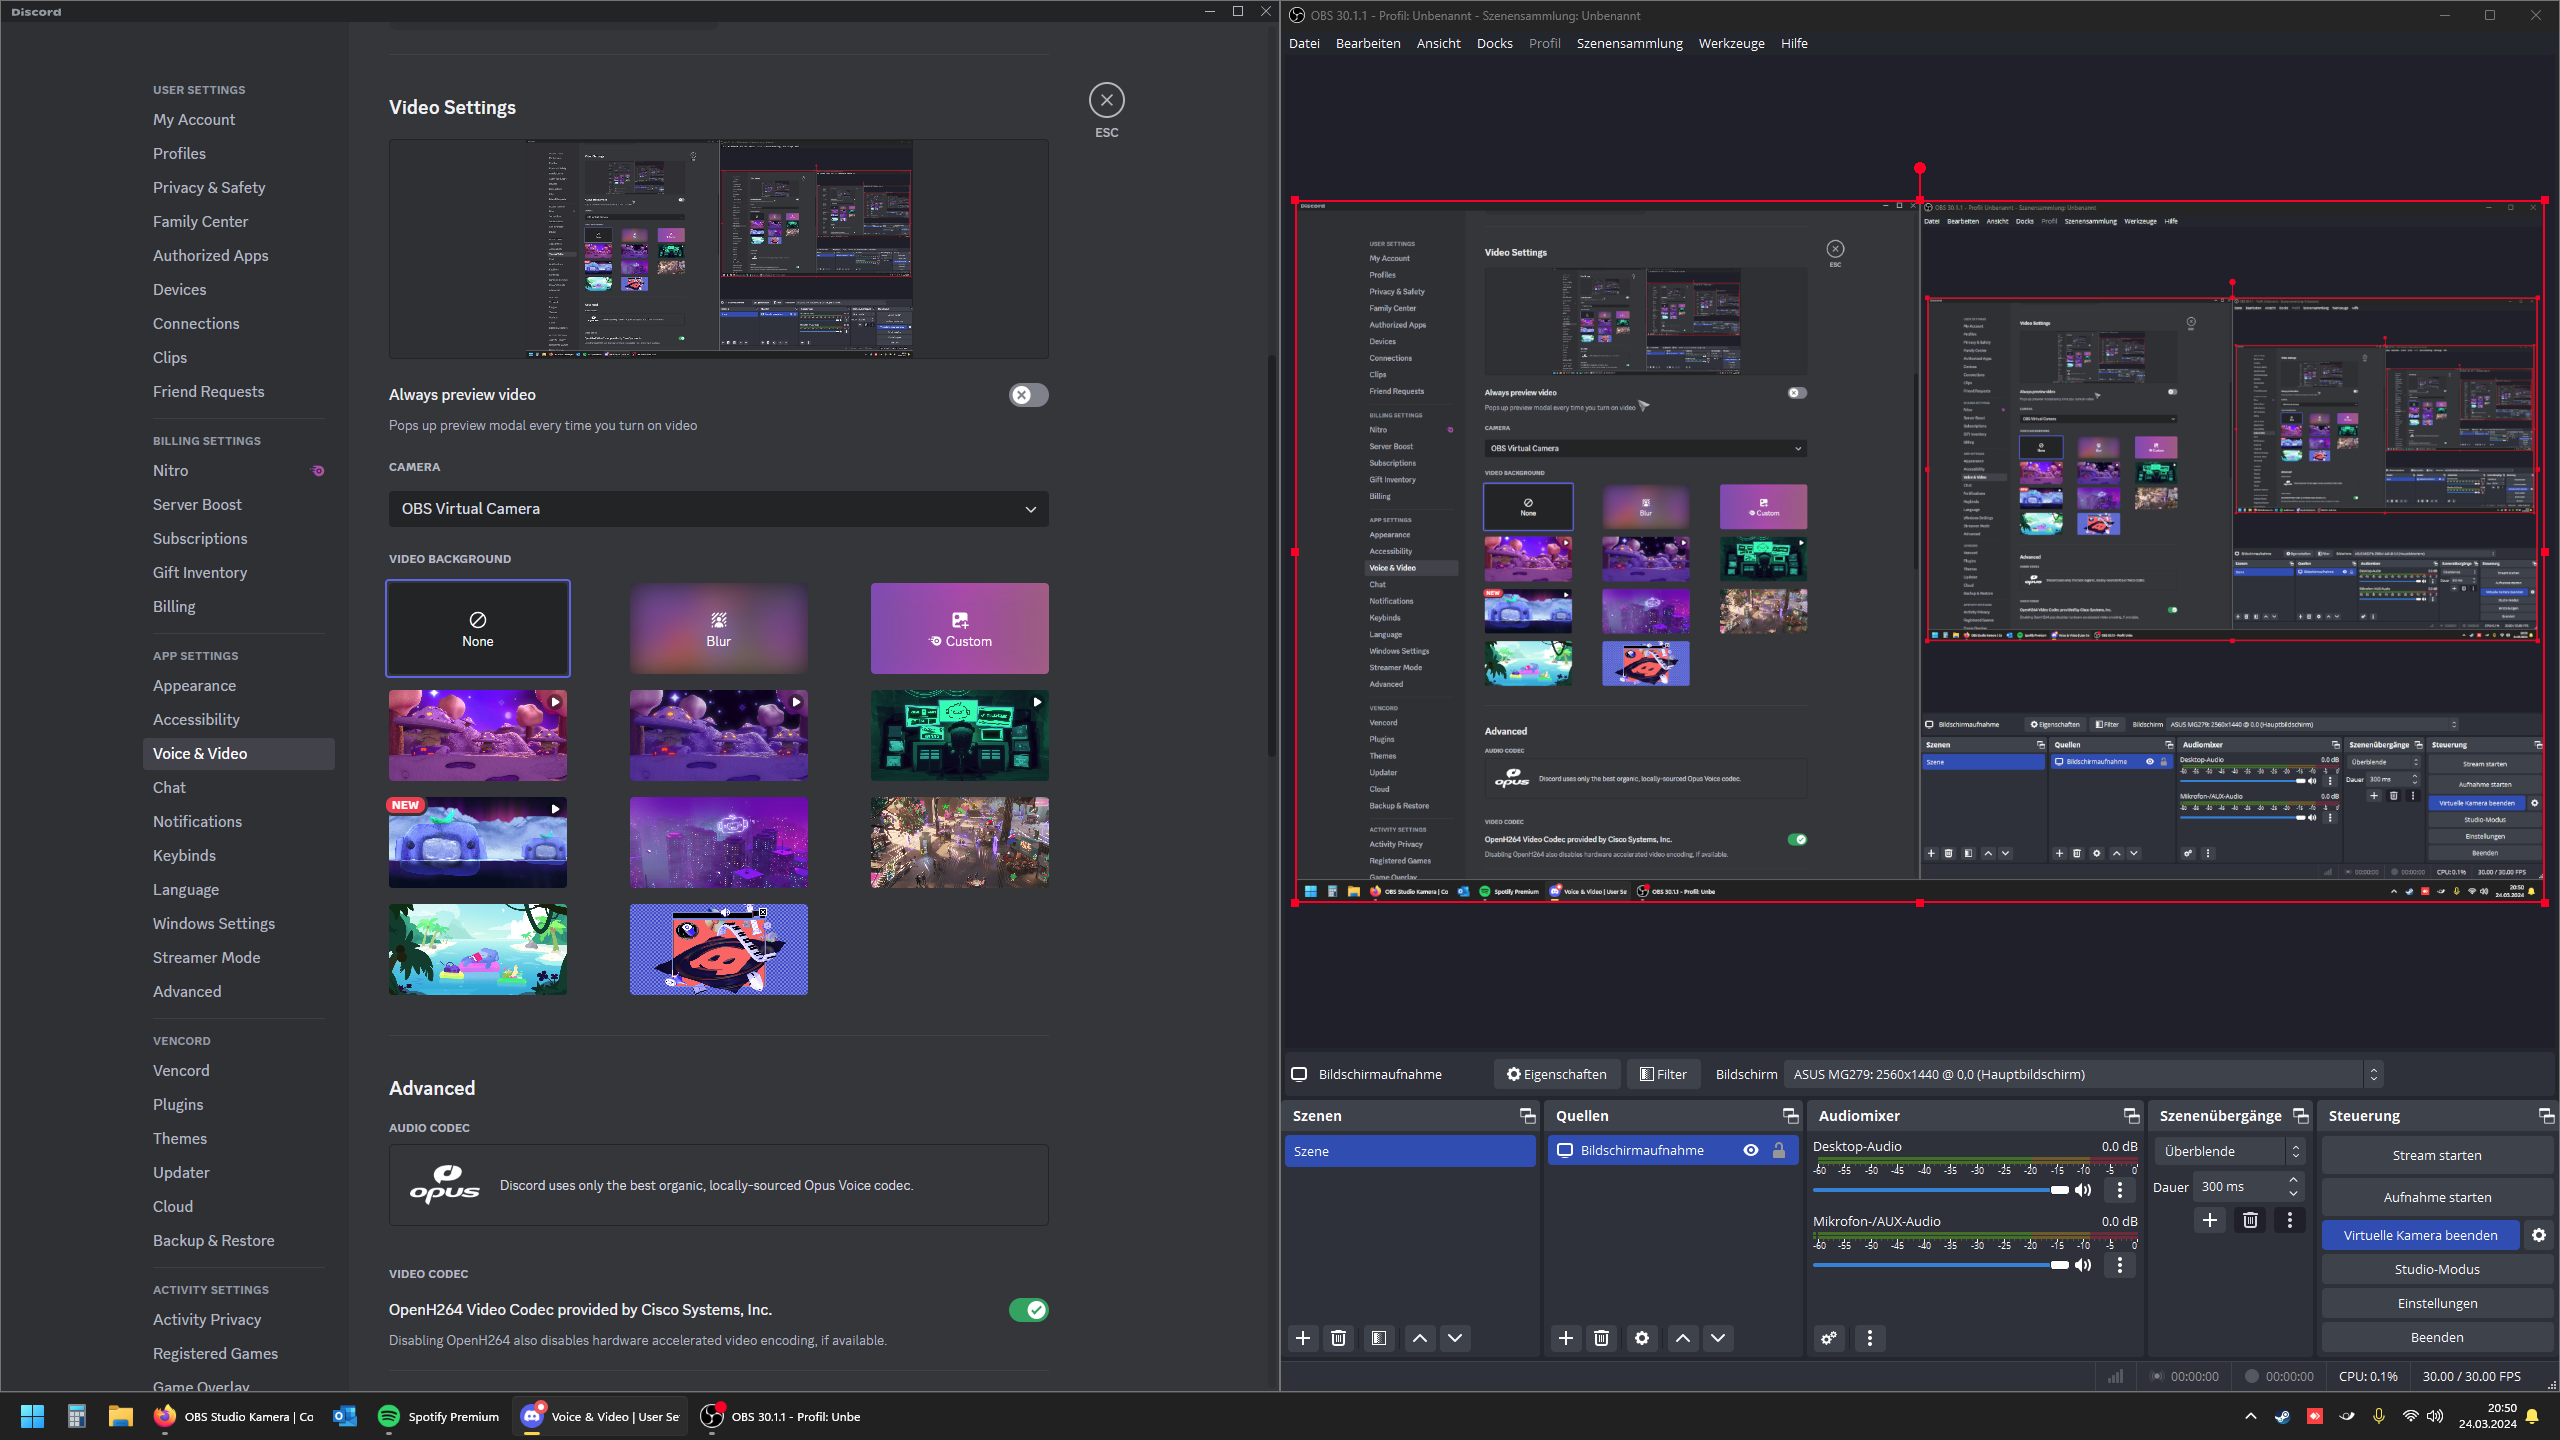Screen dimensions: 2560x1440
Task: Open the Devices section in Discord sidebar
Action: pos(179,290)
